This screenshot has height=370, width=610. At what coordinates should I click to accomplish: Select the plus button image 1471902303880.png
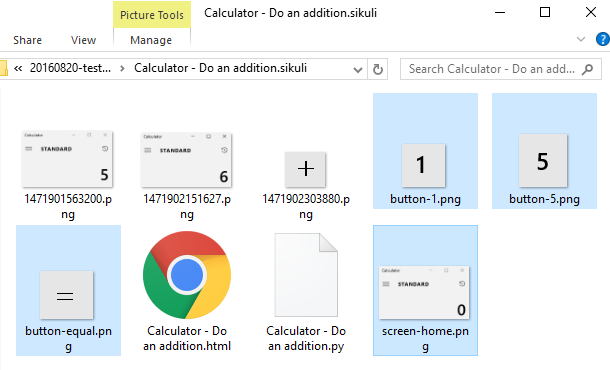click(x=305, y=169)
